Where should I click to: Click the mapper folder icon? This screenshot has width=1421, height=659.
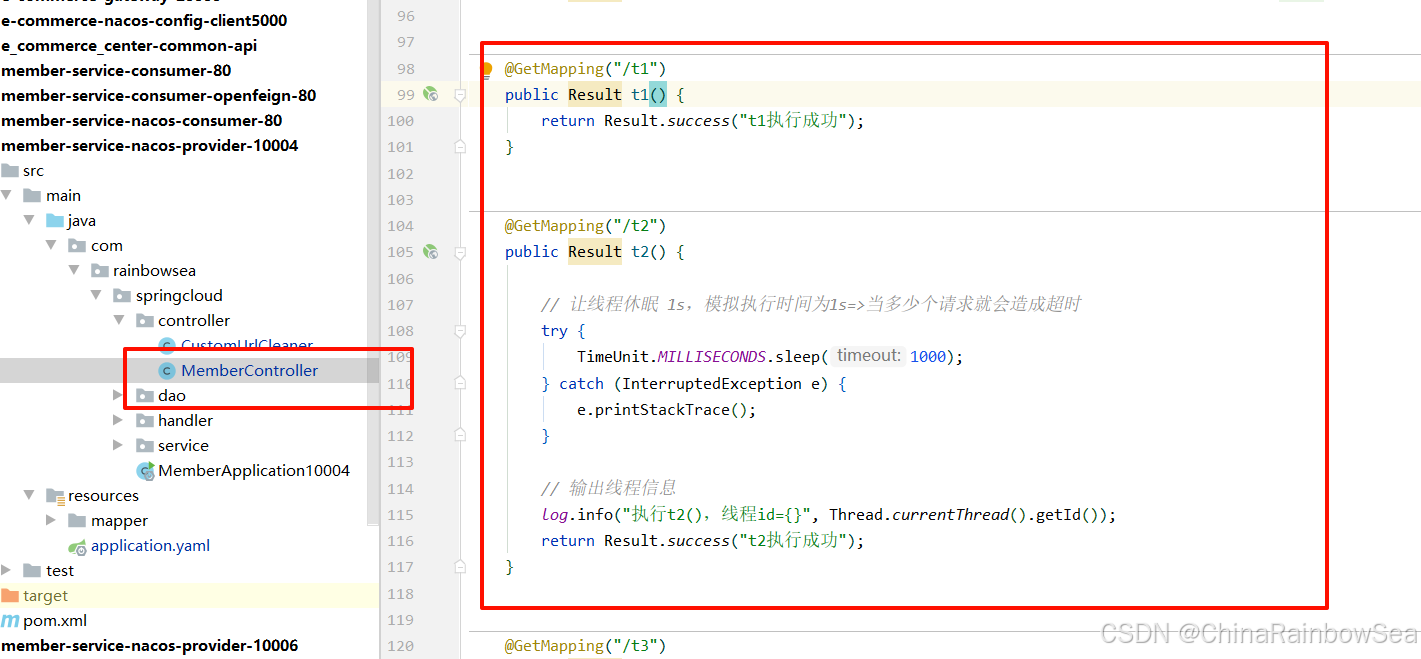pos(77,520)
